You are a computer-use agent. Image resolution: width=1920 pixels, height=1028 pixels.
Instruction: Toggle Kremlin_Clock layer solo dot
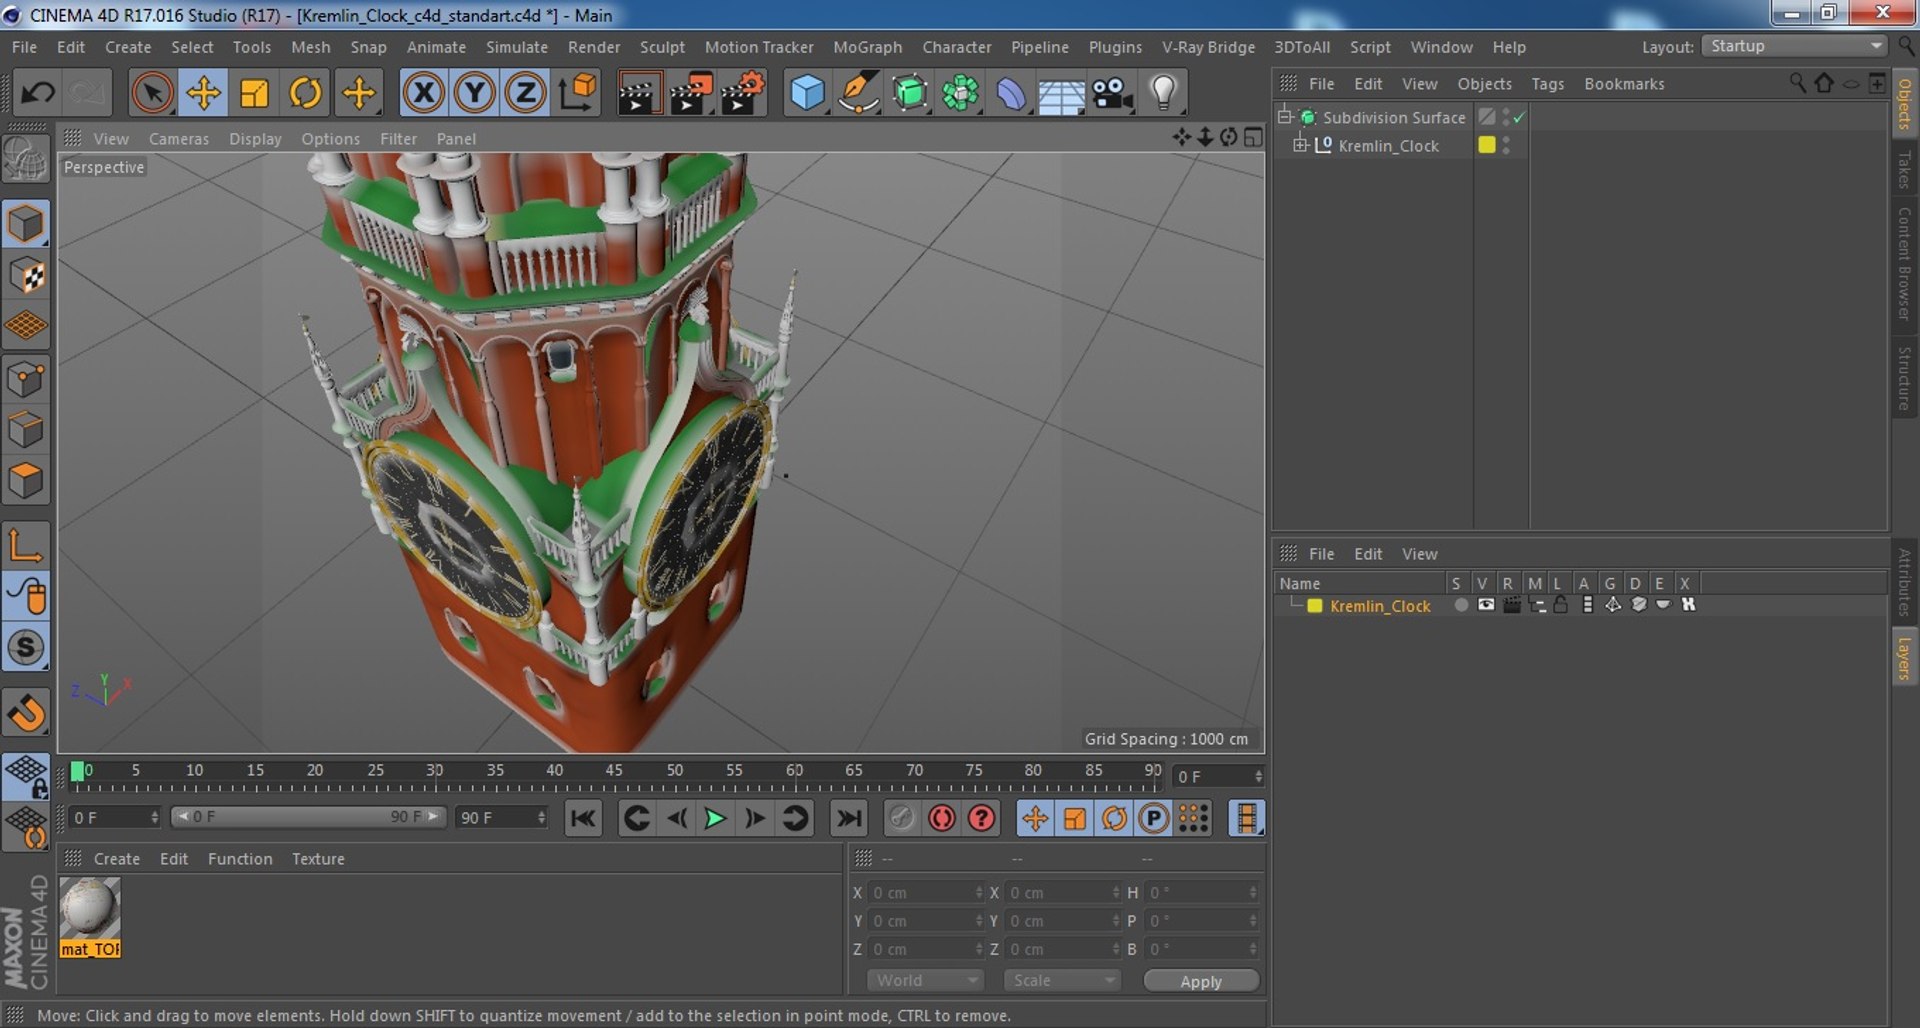point(1461,605)
